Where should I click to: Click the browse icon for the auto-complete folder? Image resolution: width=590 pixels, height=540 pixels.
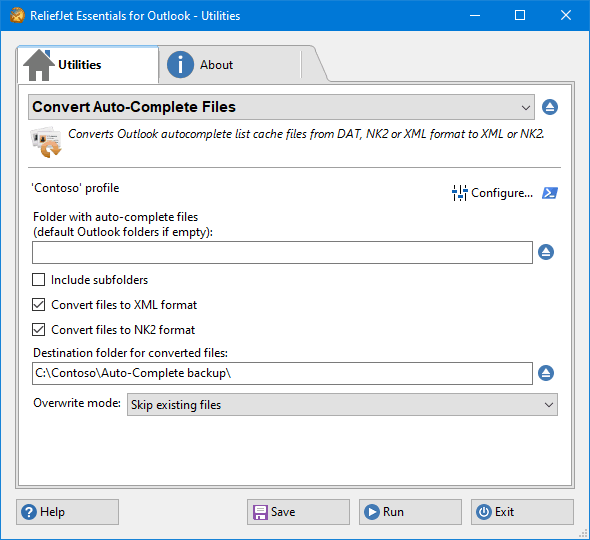[x=546, y=252]
